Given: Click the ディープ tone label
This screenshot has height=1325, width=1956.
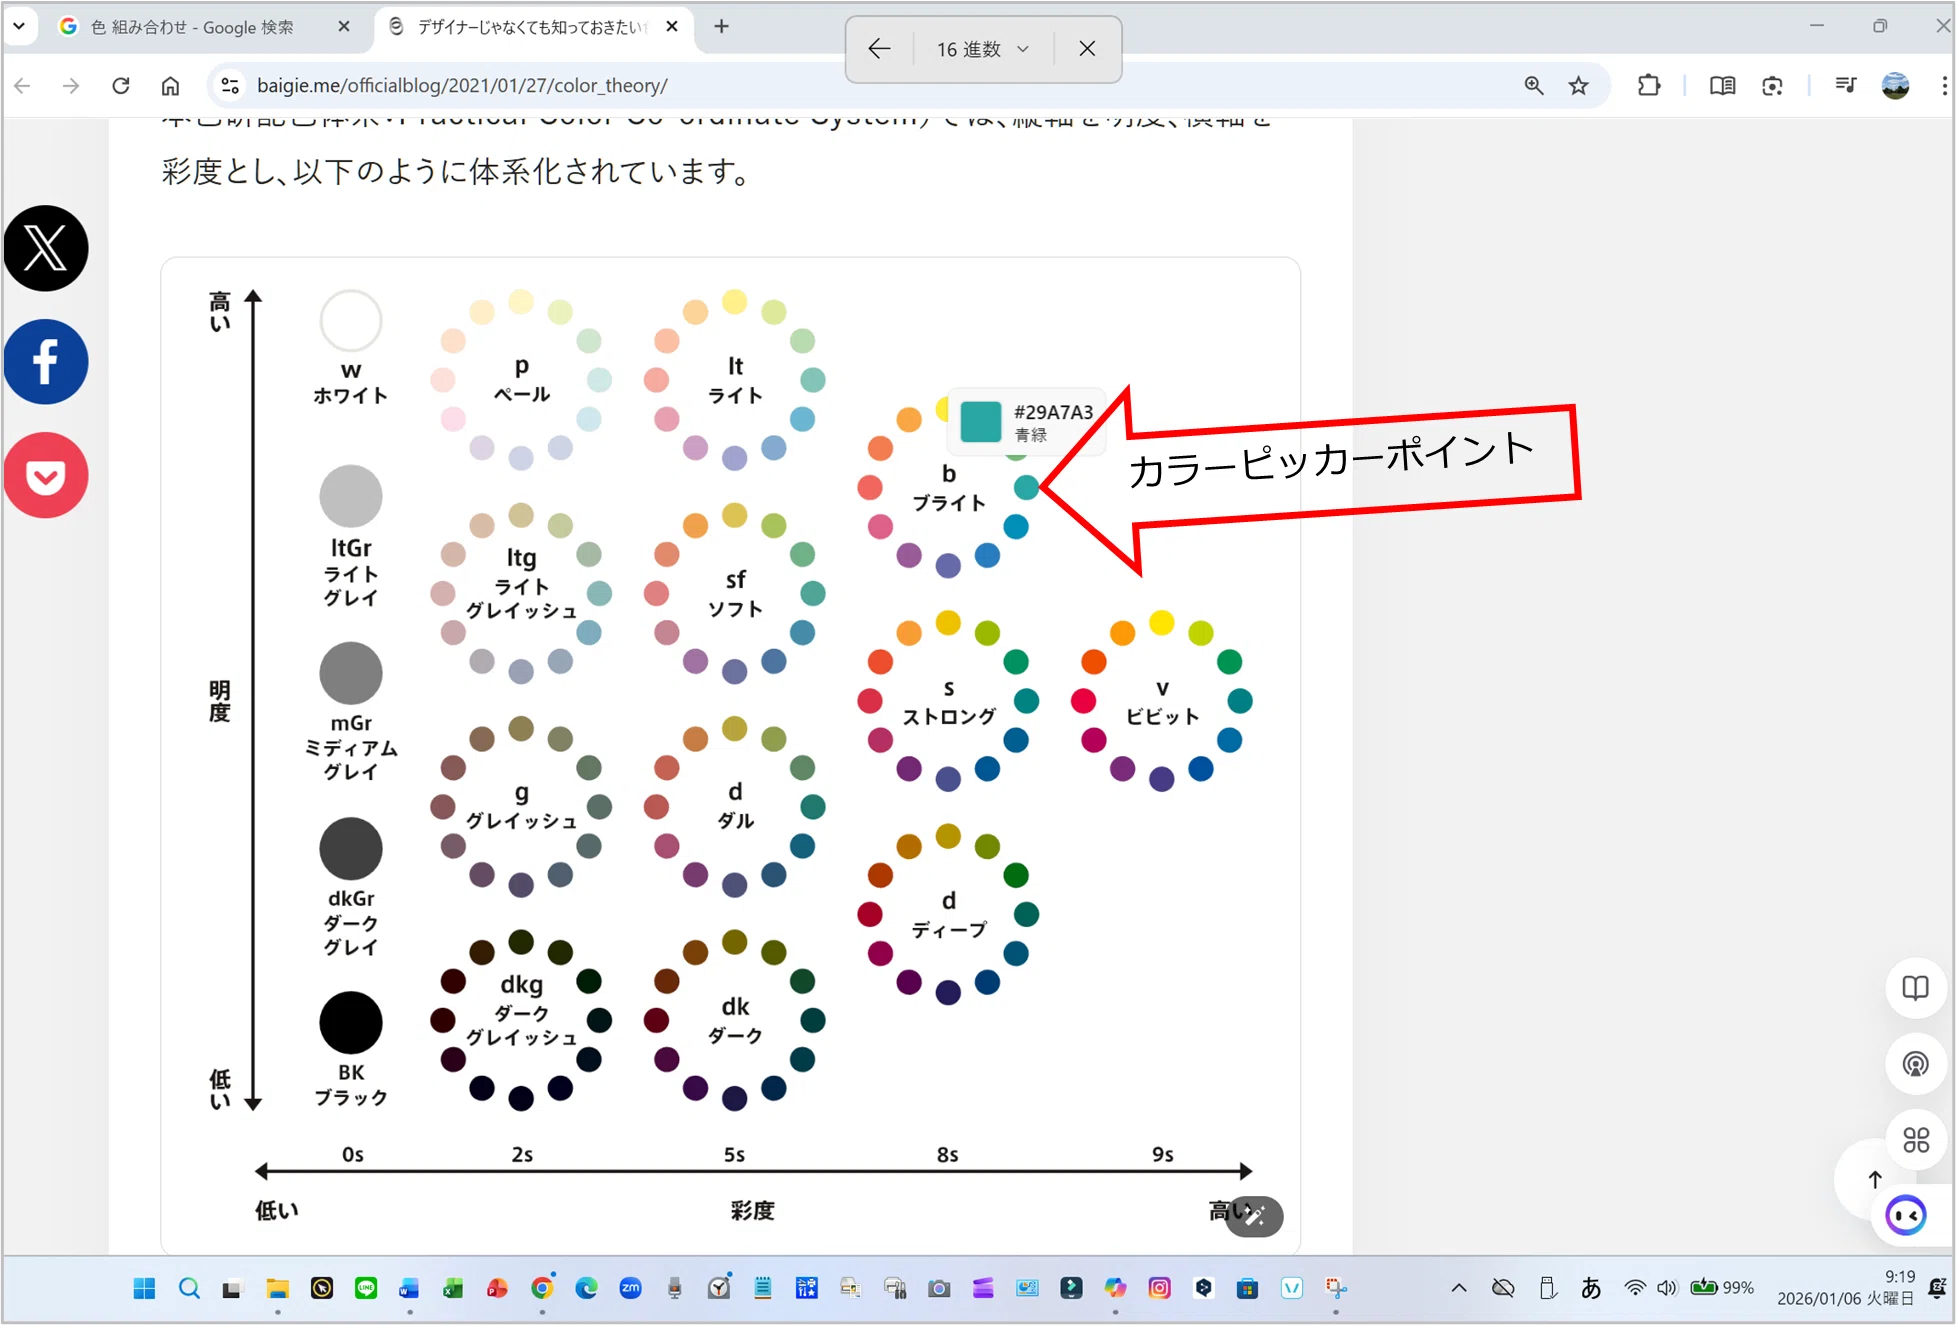Looking at the screenshot, I should coord(949,930).
